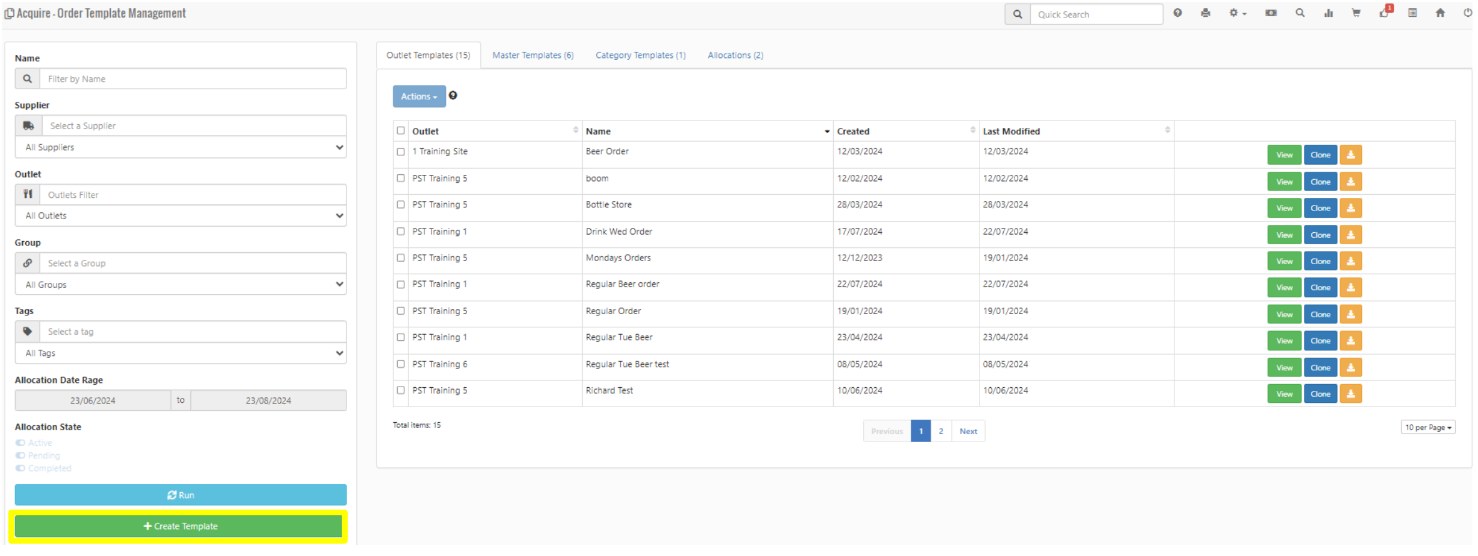
Task: Click the Filter by Name input field
Action: (195, 79)
